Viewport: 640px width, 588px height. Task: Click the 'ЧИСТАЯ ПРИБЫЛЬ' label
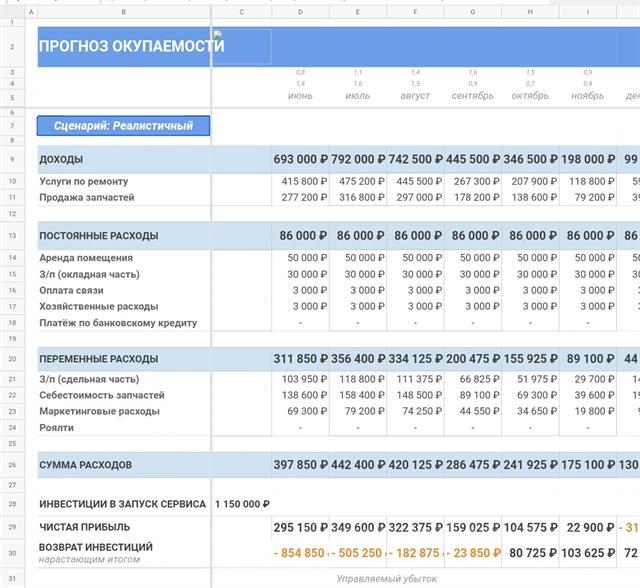coord(84,527)
